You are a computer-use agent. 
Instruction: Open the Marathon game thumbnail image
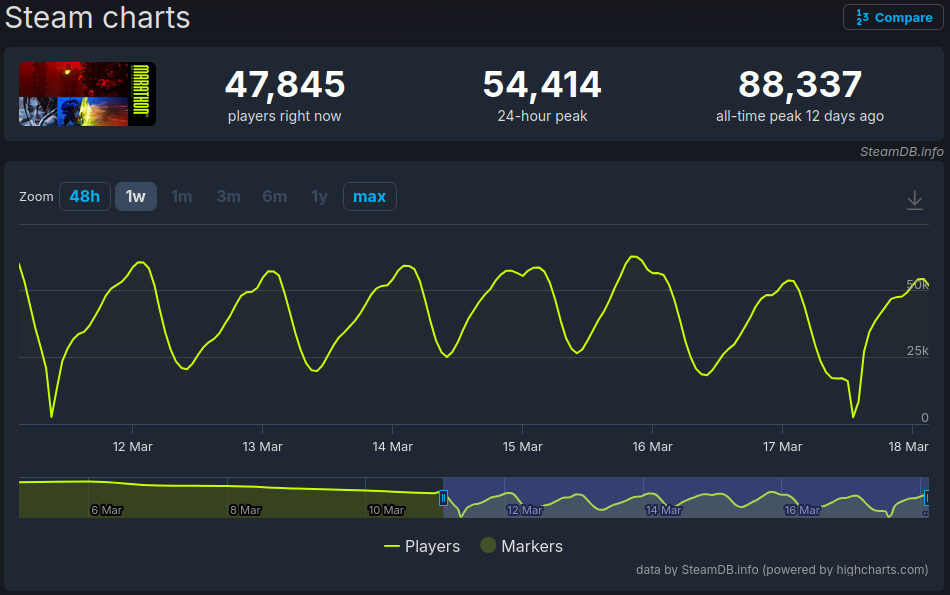tap(87, 94)
